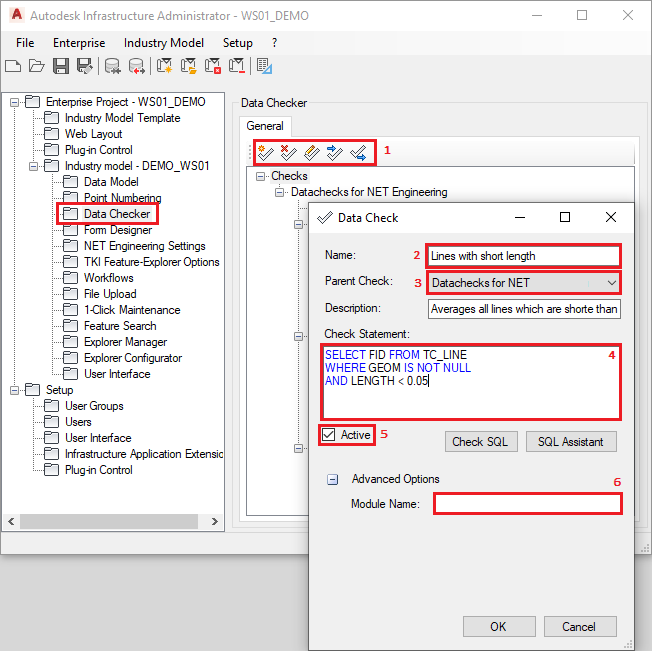Screen dimensions: 652x651
Task: Click into the Module Name field
Action: [x=528, y=504]
